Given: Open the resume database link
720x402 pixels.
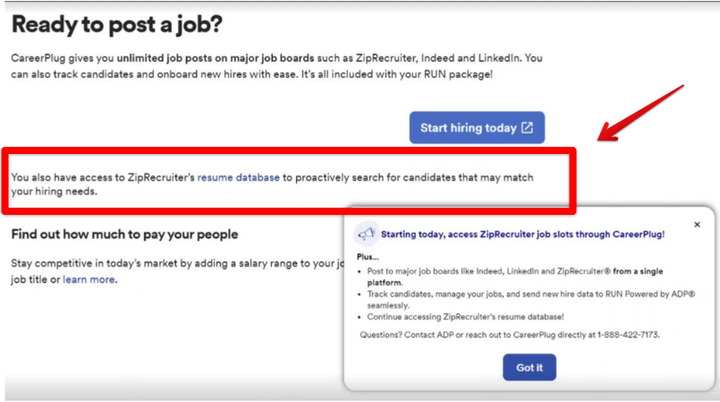Looking at the screenshot, I should (x=238, y=177).
